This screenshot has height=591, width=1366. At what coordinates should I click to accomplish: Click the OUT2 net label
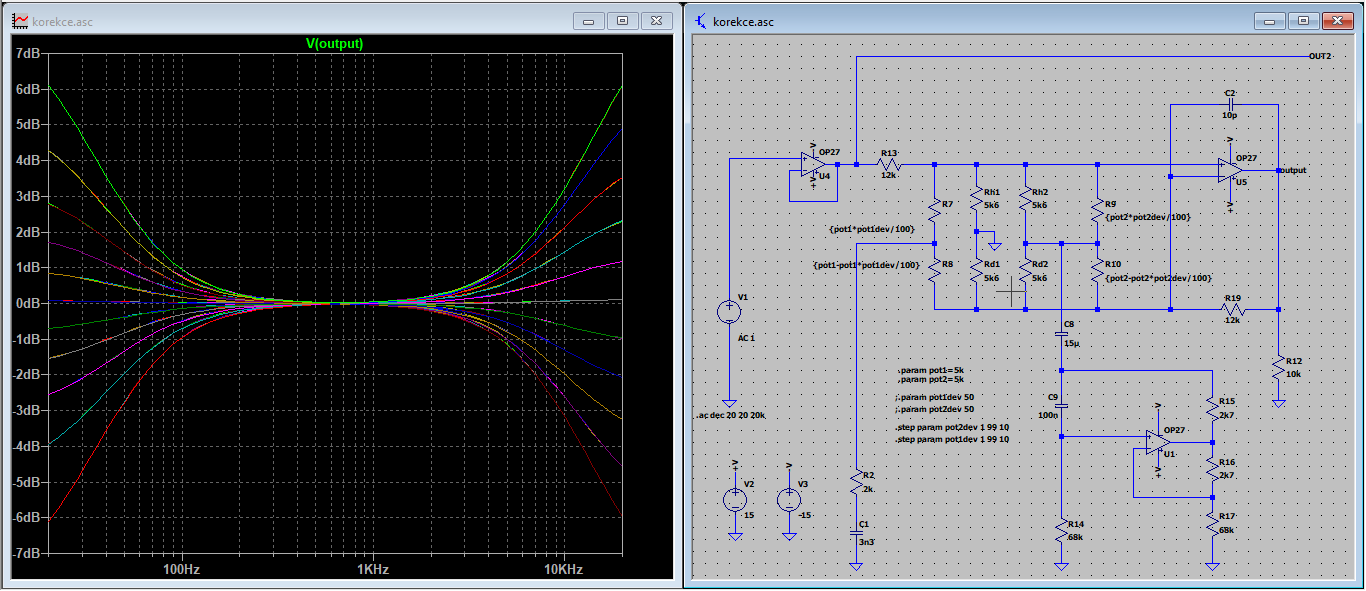pos(1320,56)
